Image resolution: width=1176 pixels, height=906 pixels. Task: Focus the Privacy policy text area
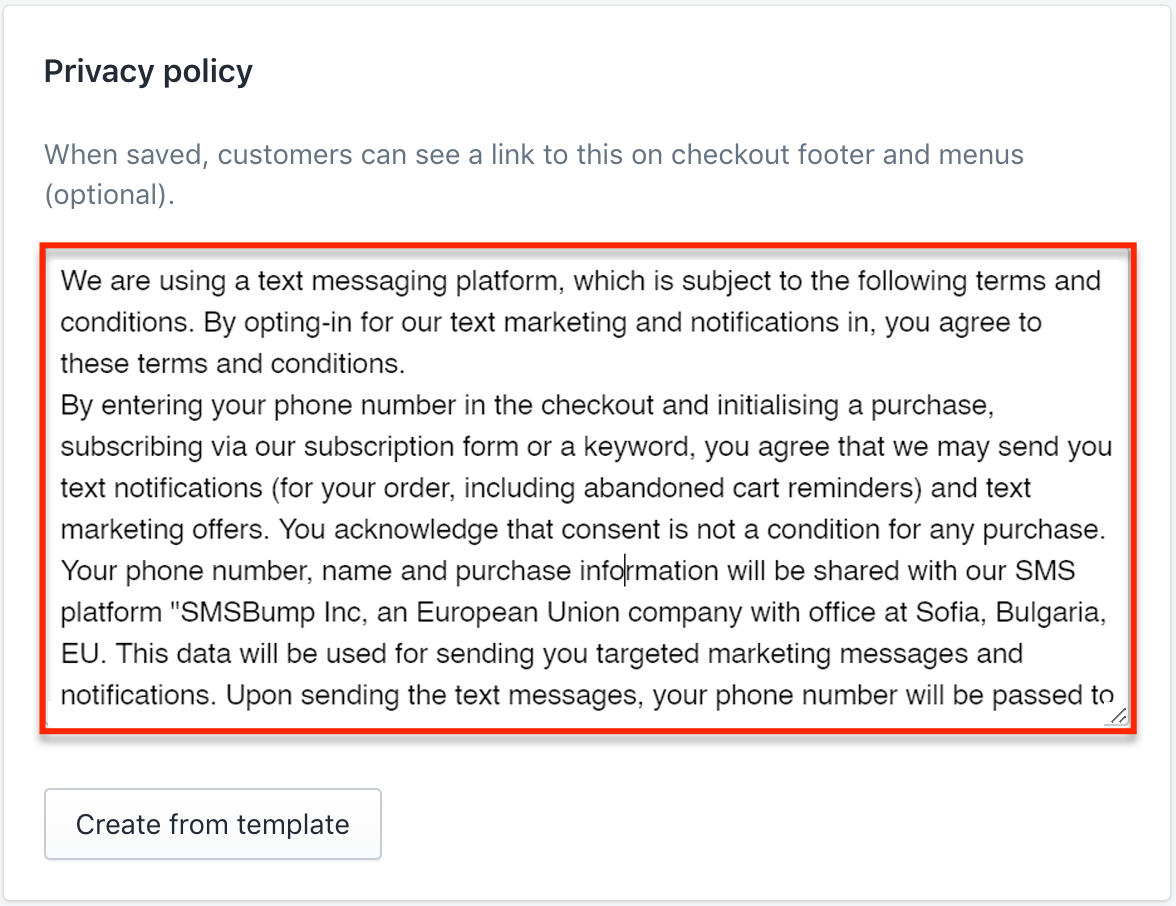[588, 488]
